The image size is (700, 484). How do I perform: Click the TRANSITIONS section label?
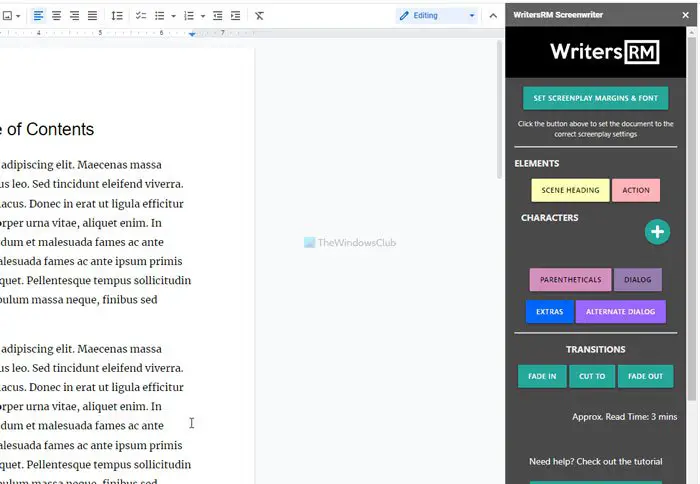[x=596, y=350]
